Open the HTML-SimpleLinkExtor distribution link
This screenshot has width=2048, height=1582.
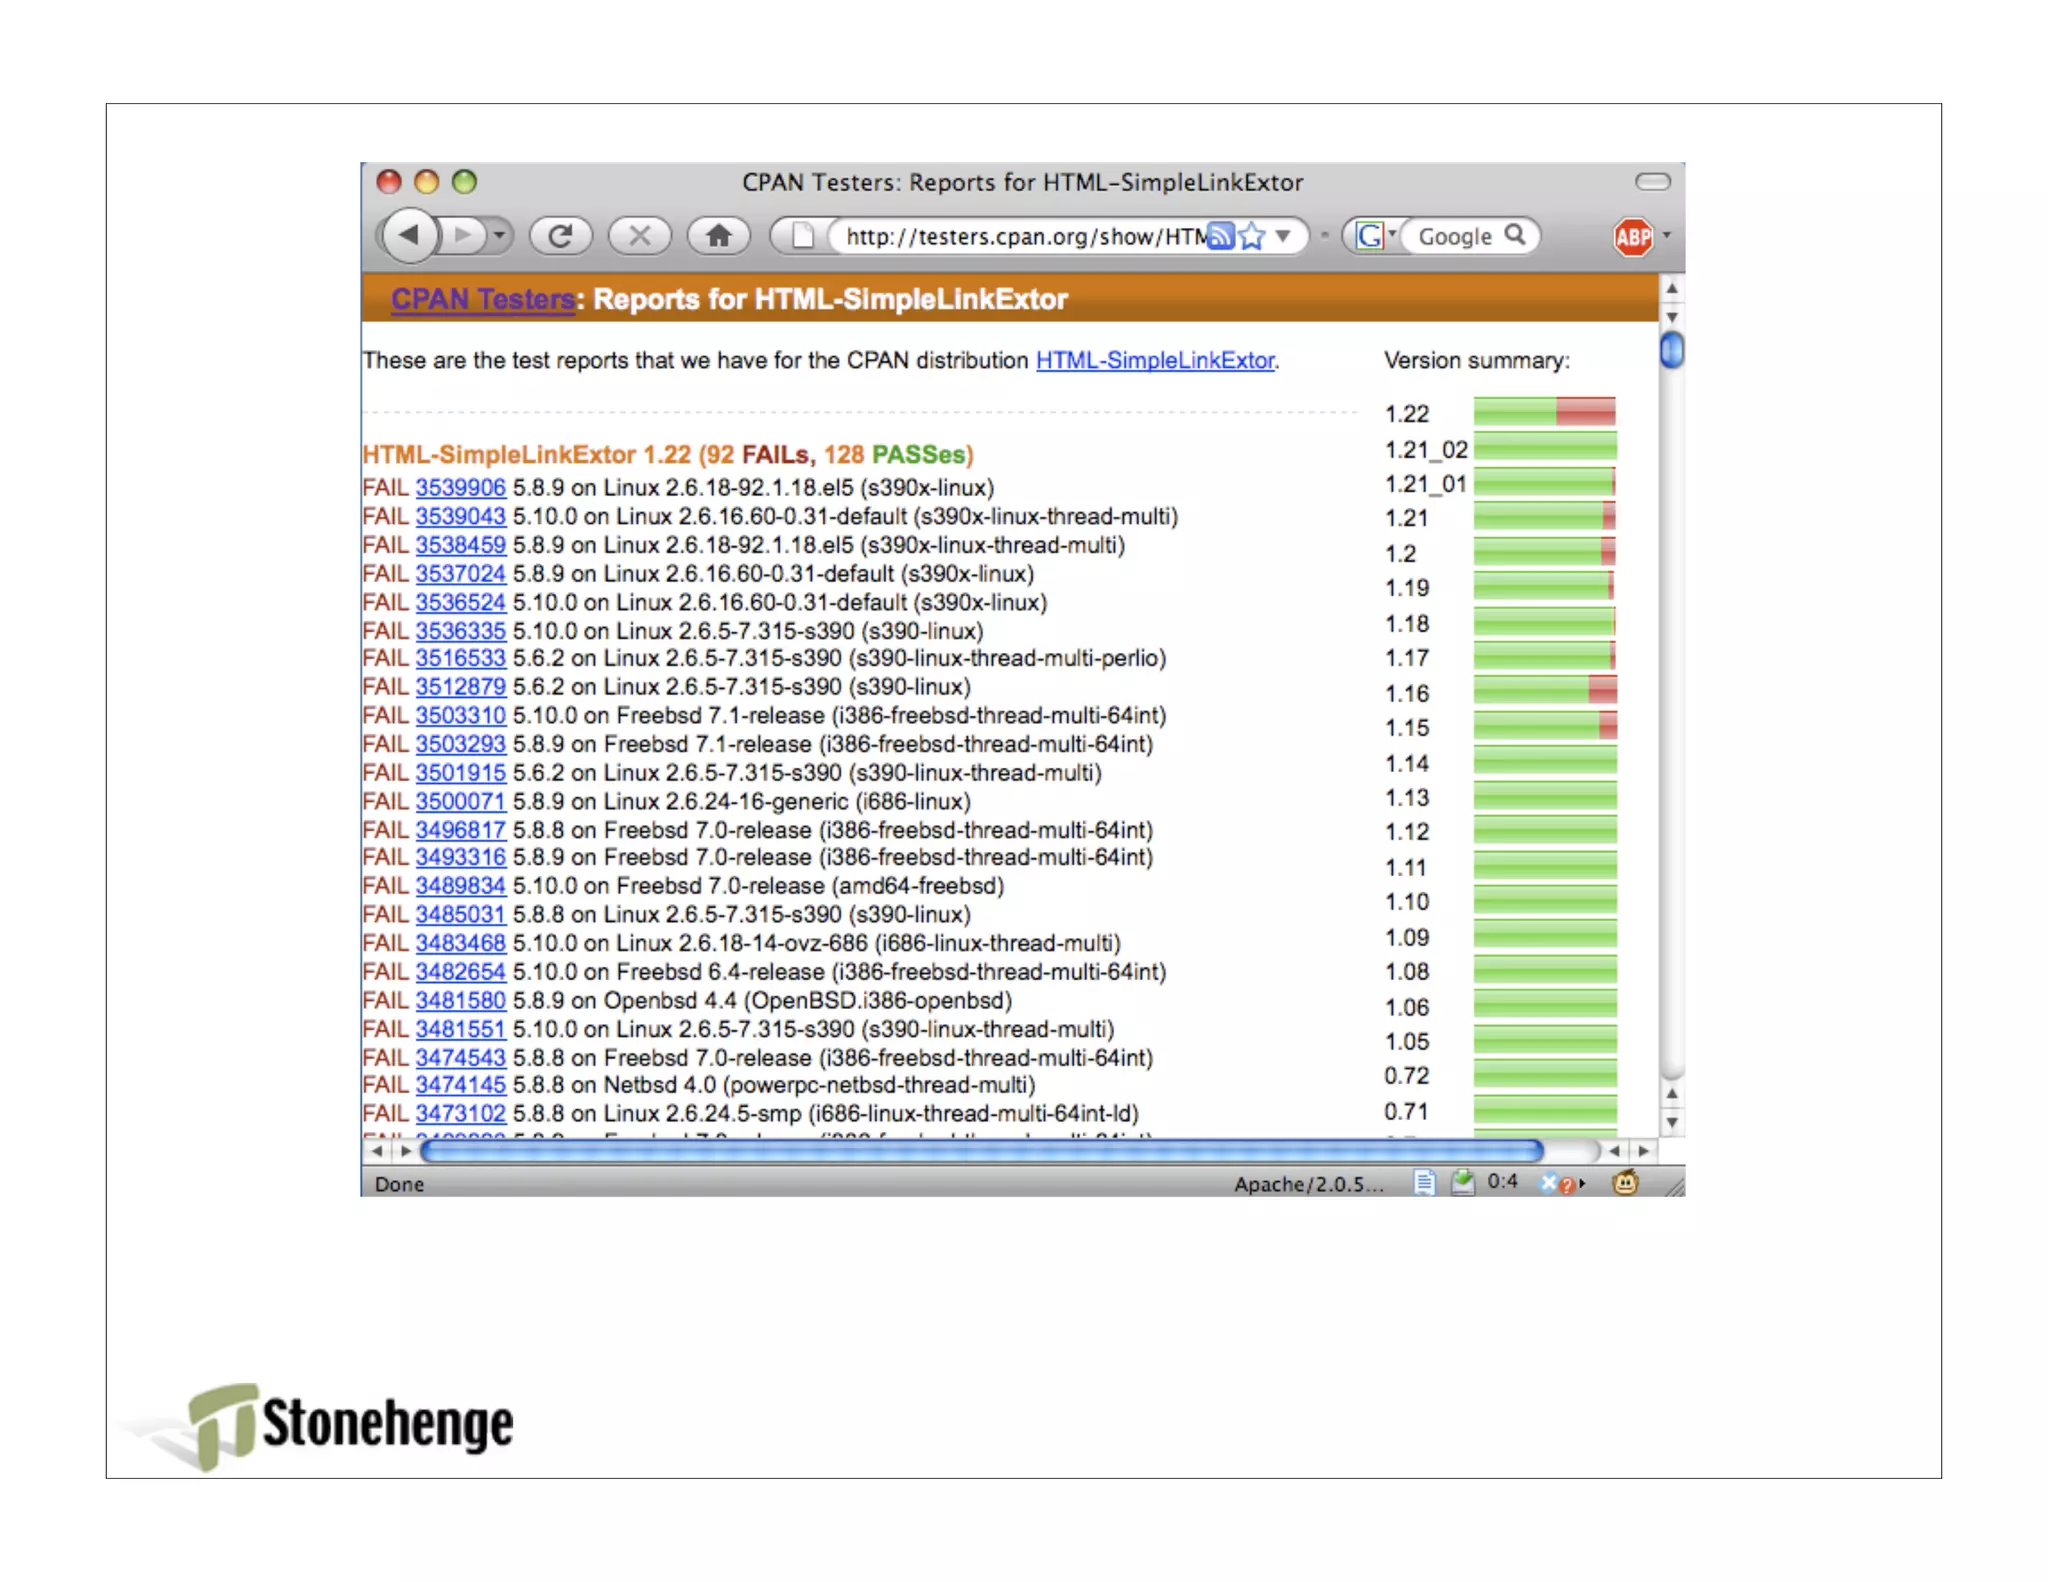[1155, 360]
